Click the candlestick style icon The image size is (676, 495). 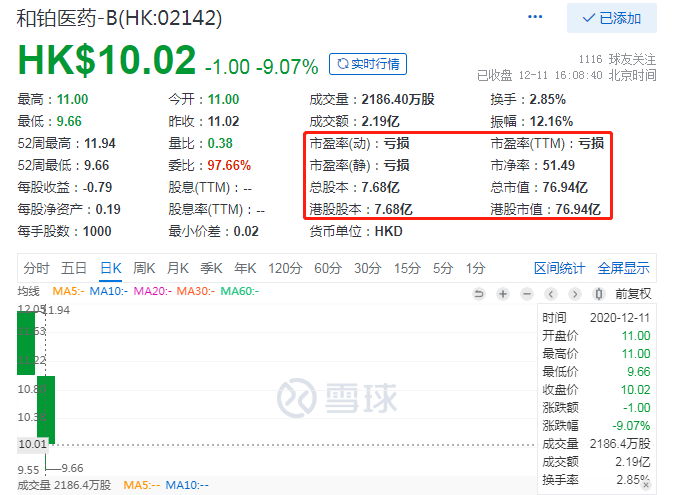[x=598, y=294]
